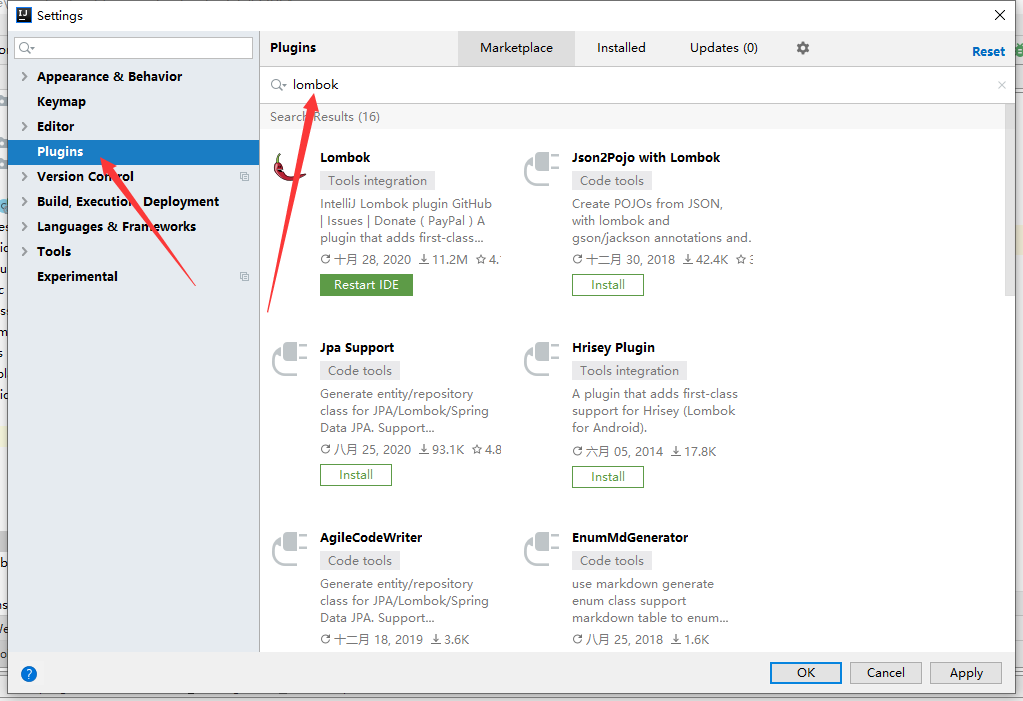Image resolution: width=1023 pixels, height=701 pixels.
Task: Clear the lombok search text with the X
Action: point(1001,85)
